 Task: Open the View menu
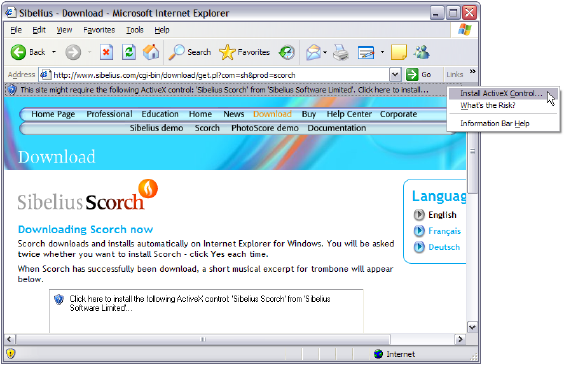pyautogui.click(x=64, y=30)
